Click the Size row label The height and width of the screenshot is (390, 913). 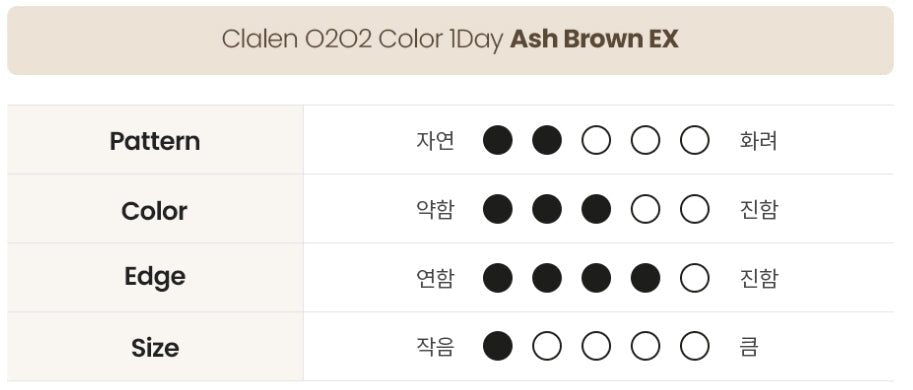[x=155, y=348]
